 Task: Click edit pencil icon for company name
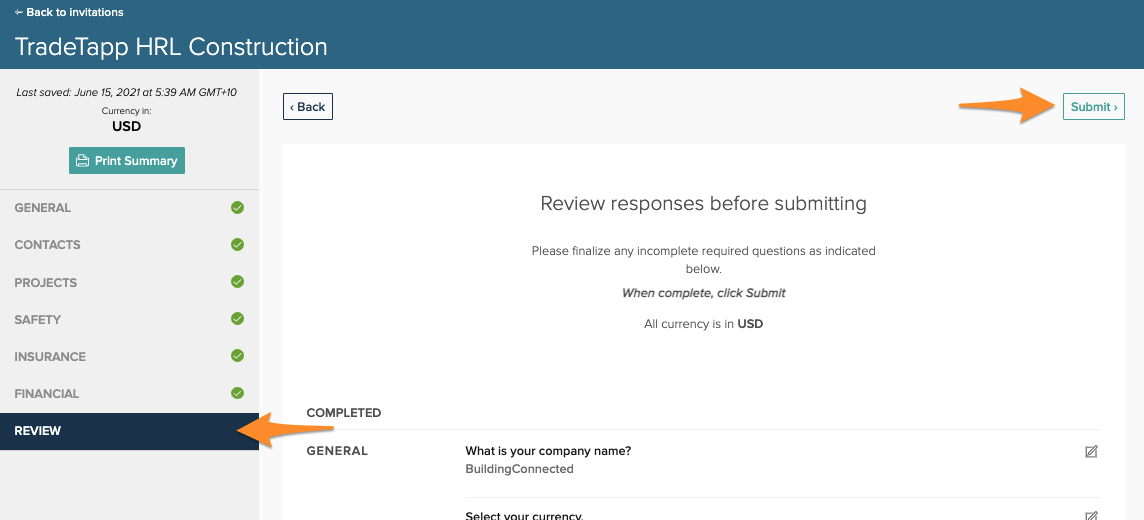[1091, 452]
